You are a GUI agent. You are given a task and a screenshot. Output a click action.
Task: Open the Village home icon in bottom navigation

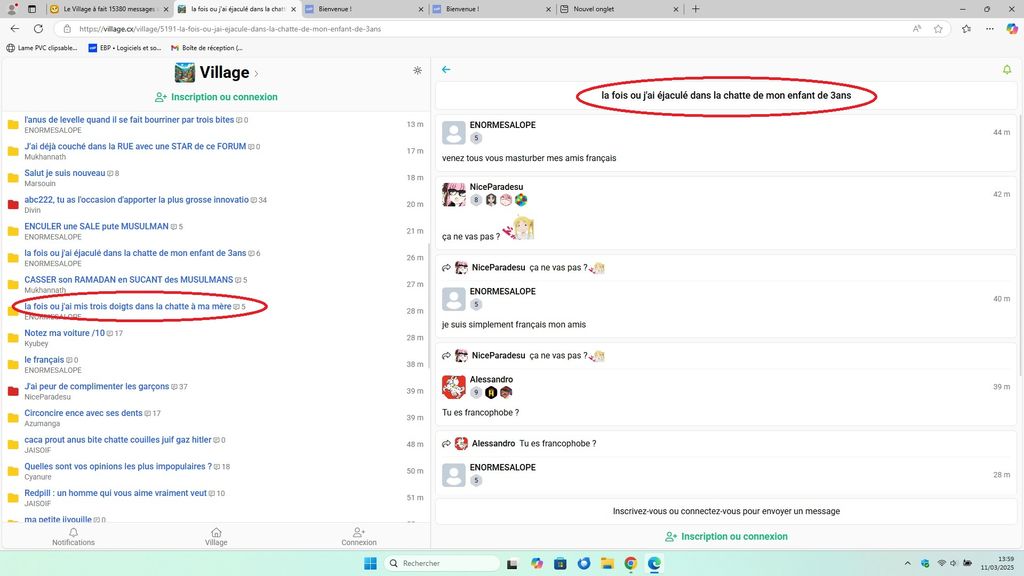[x=216, y=537]
